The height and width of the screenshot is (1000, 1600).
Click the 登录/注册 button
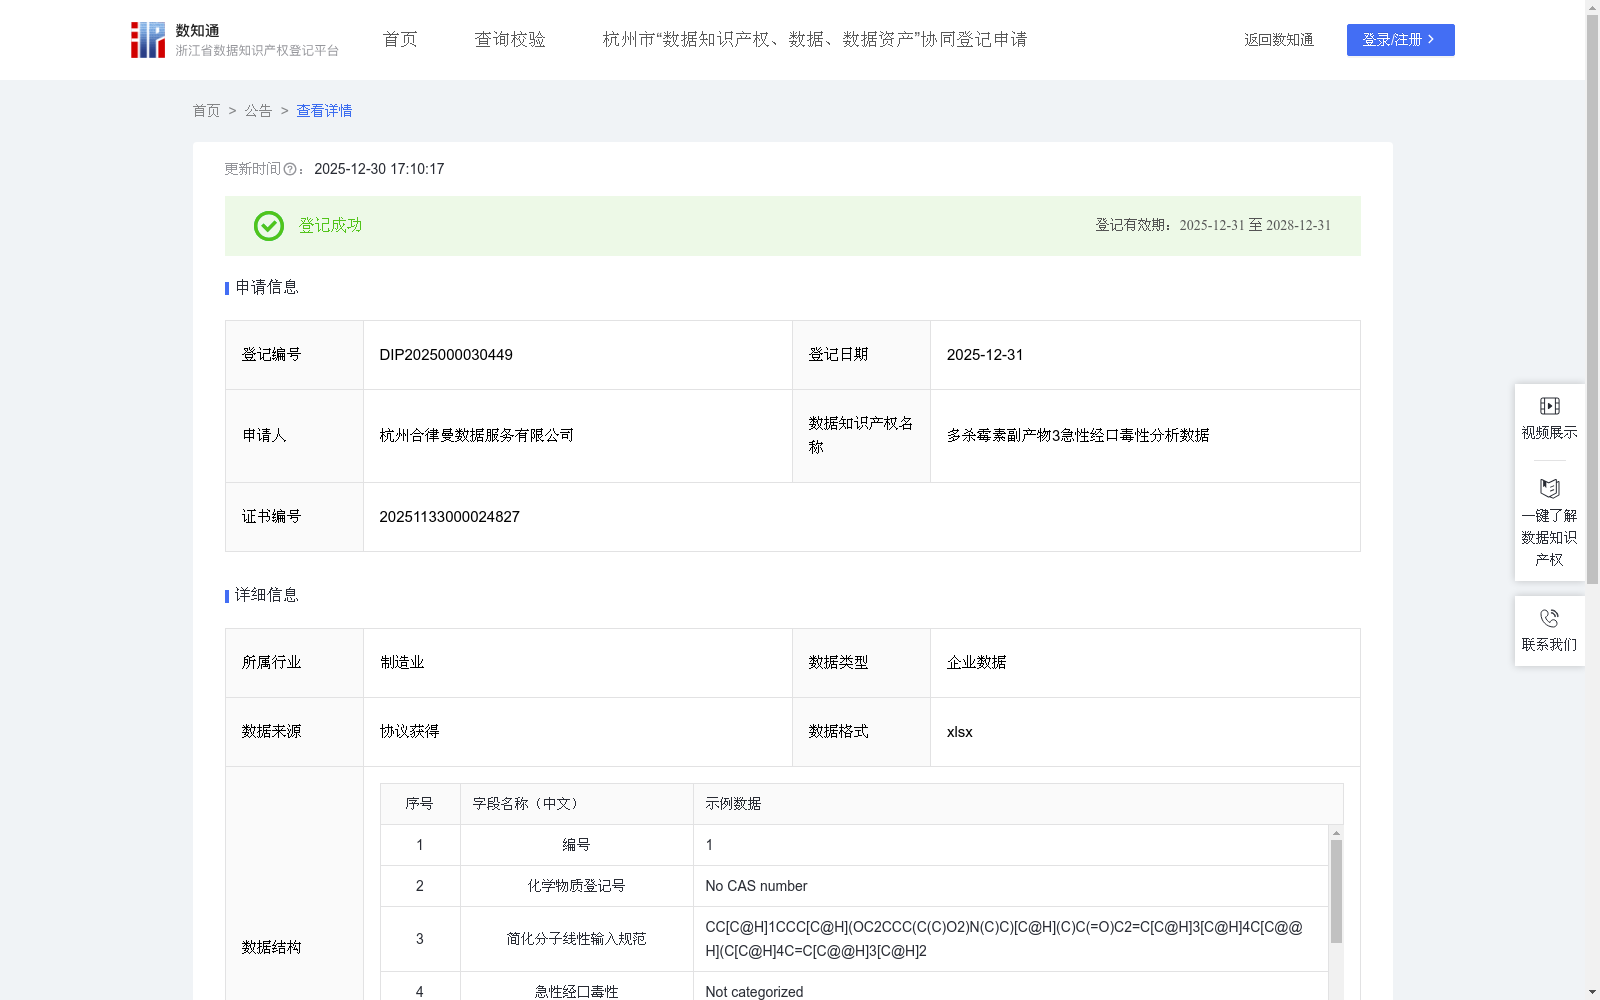point(1400,40)
